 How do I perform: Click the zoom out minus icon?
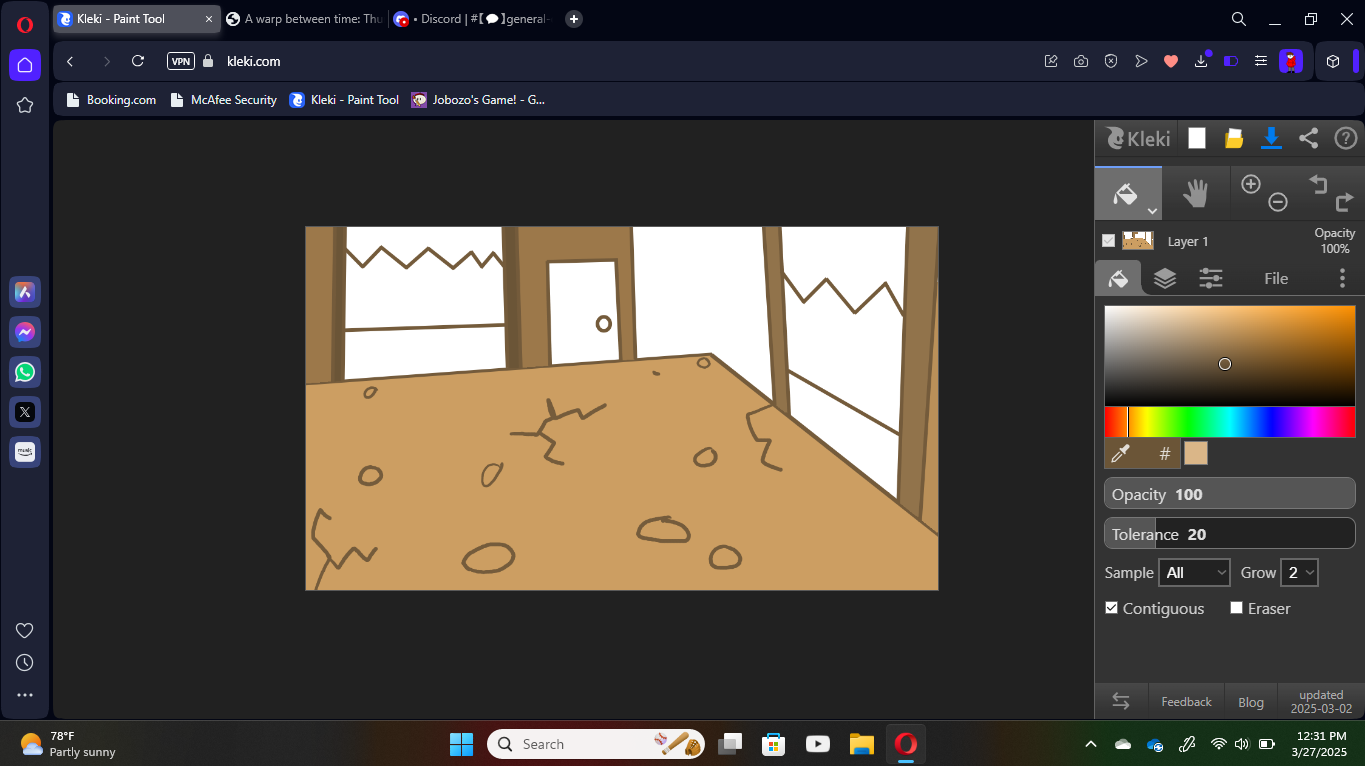(x=1277, y=202)
